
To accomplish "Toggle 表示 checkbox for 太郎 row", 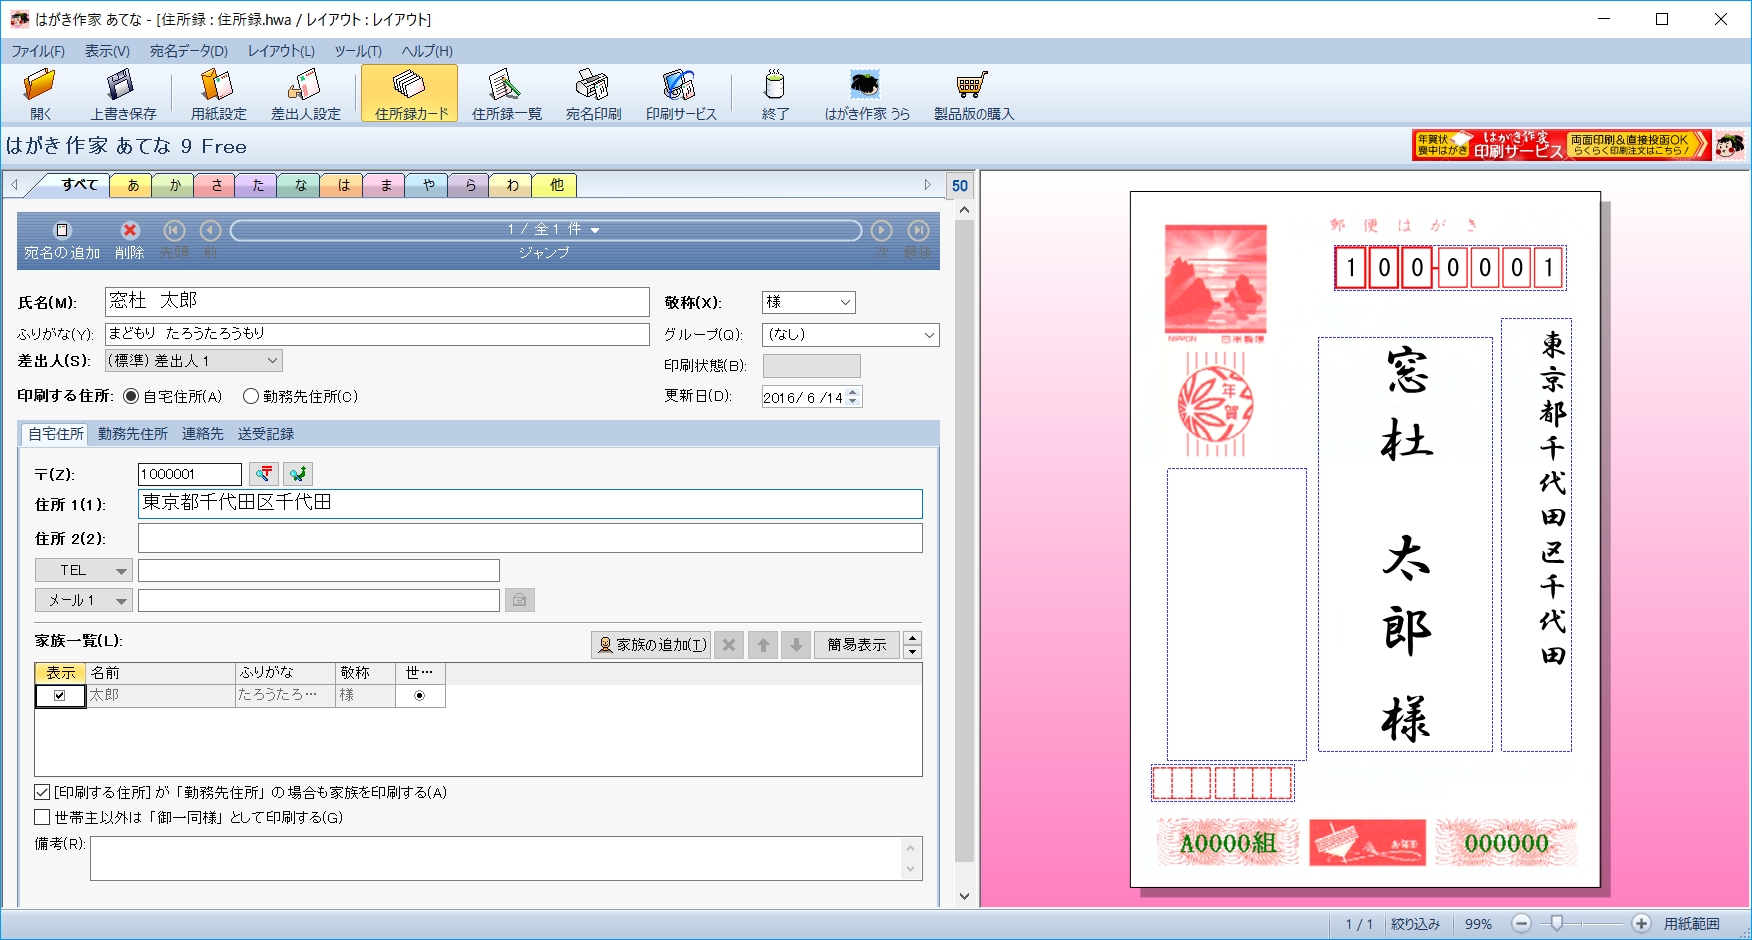I will (60, 696).
